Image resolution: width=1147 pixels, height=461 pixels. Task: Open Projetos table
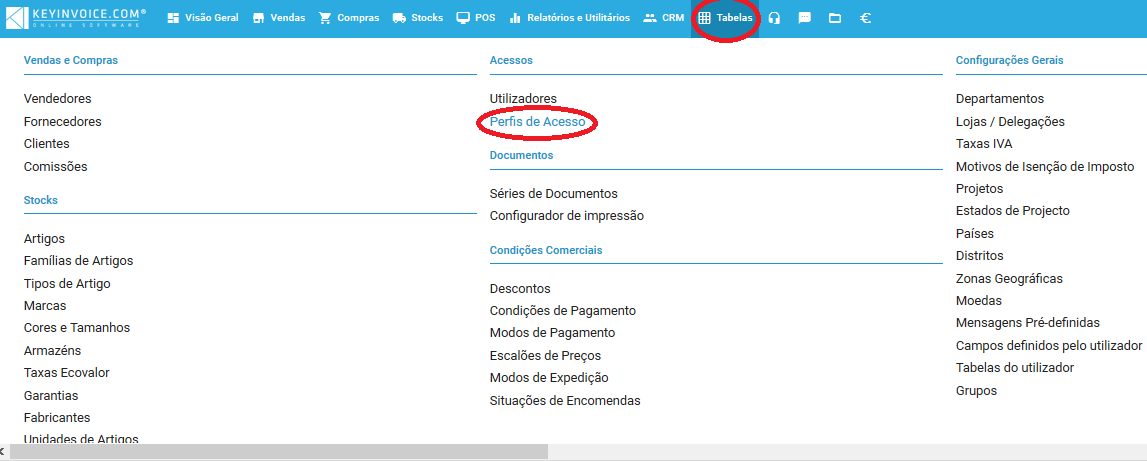979,189
